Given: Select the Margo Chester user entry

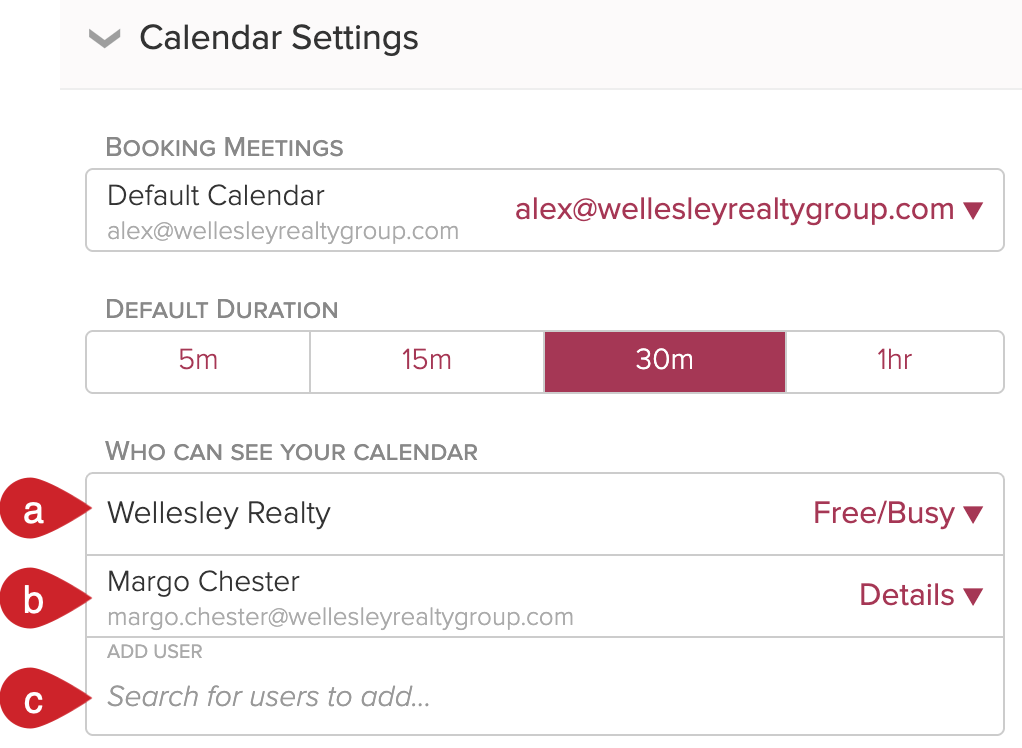Looking at the screenshot, I should pos(545,596).
